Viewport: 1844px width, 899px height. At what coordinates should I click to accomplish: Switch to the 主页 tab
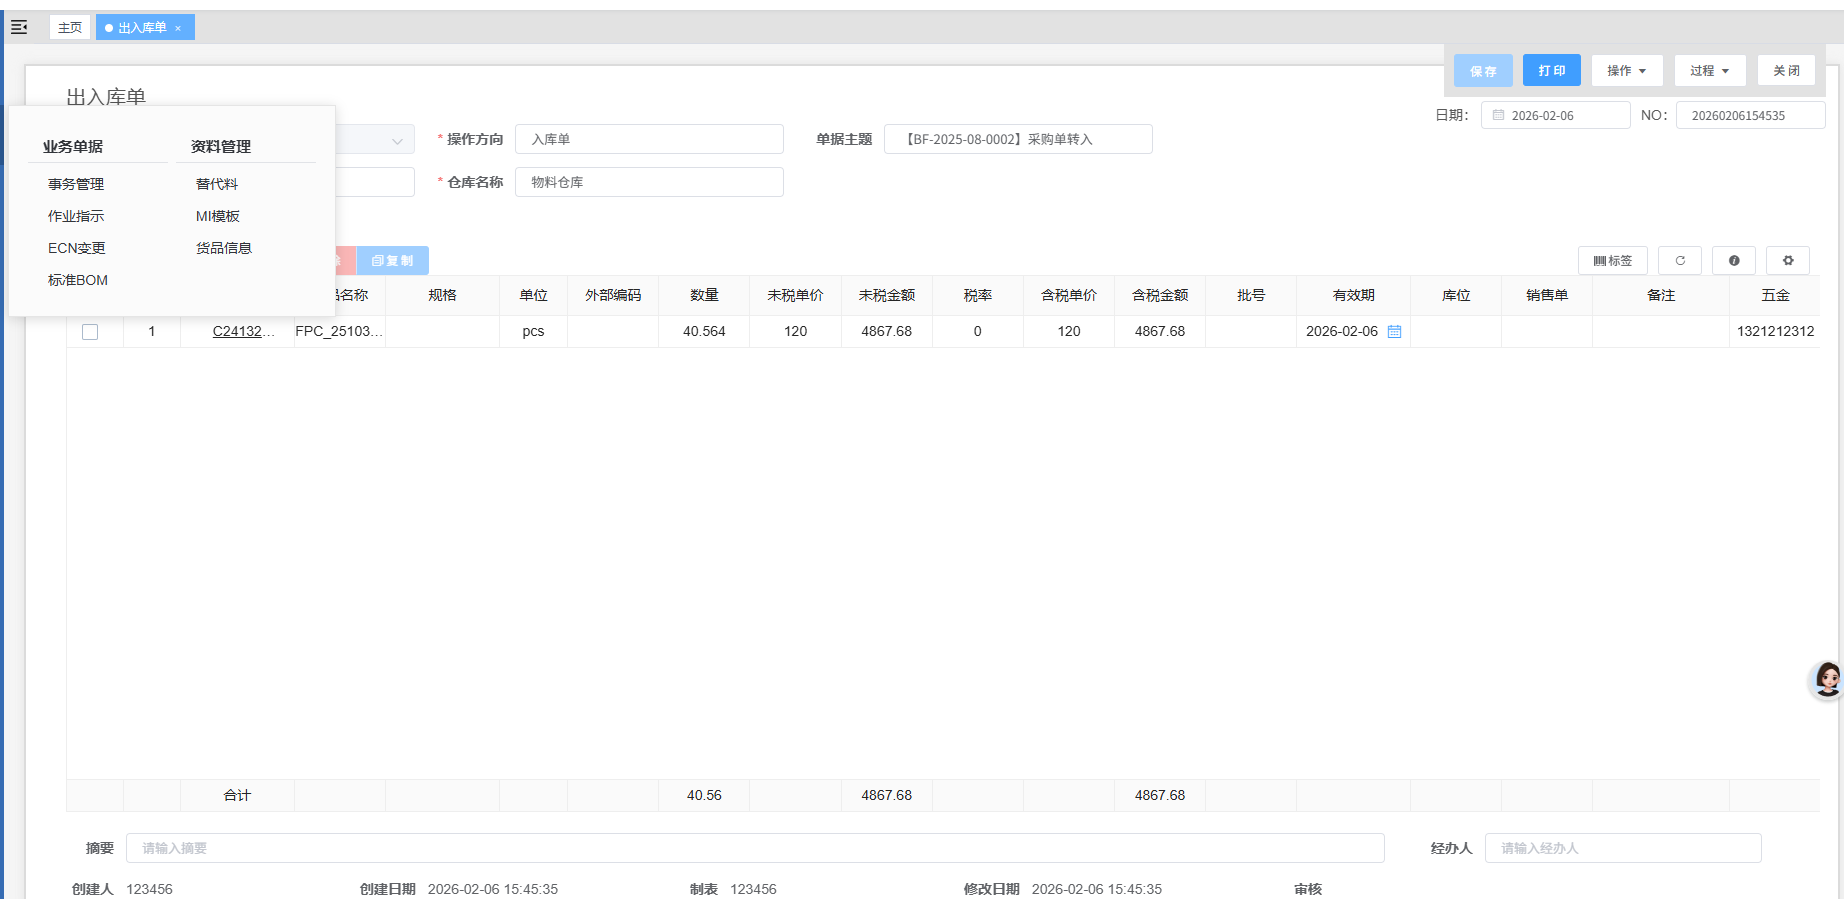click(x=70, y=28)
